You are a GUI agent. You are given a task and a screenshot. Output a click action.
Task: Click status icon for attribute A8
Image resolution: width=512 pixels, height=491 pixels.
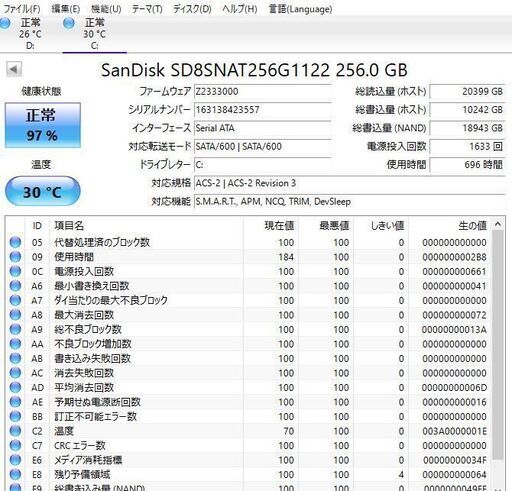15,315
